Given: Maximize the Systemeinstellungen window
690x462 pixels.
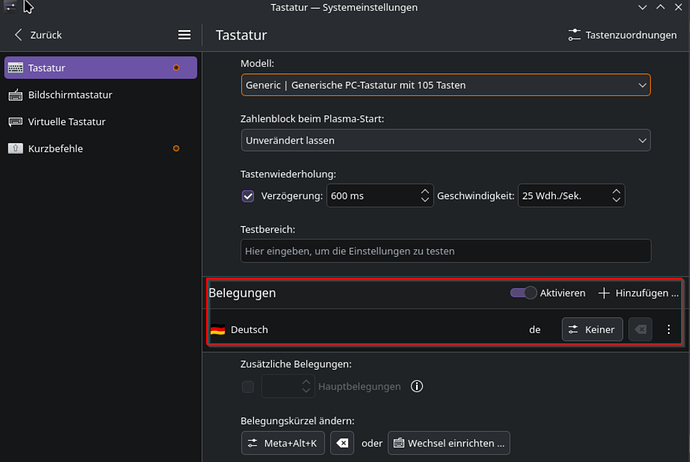Looking at the screenshot, I should 661,7.
